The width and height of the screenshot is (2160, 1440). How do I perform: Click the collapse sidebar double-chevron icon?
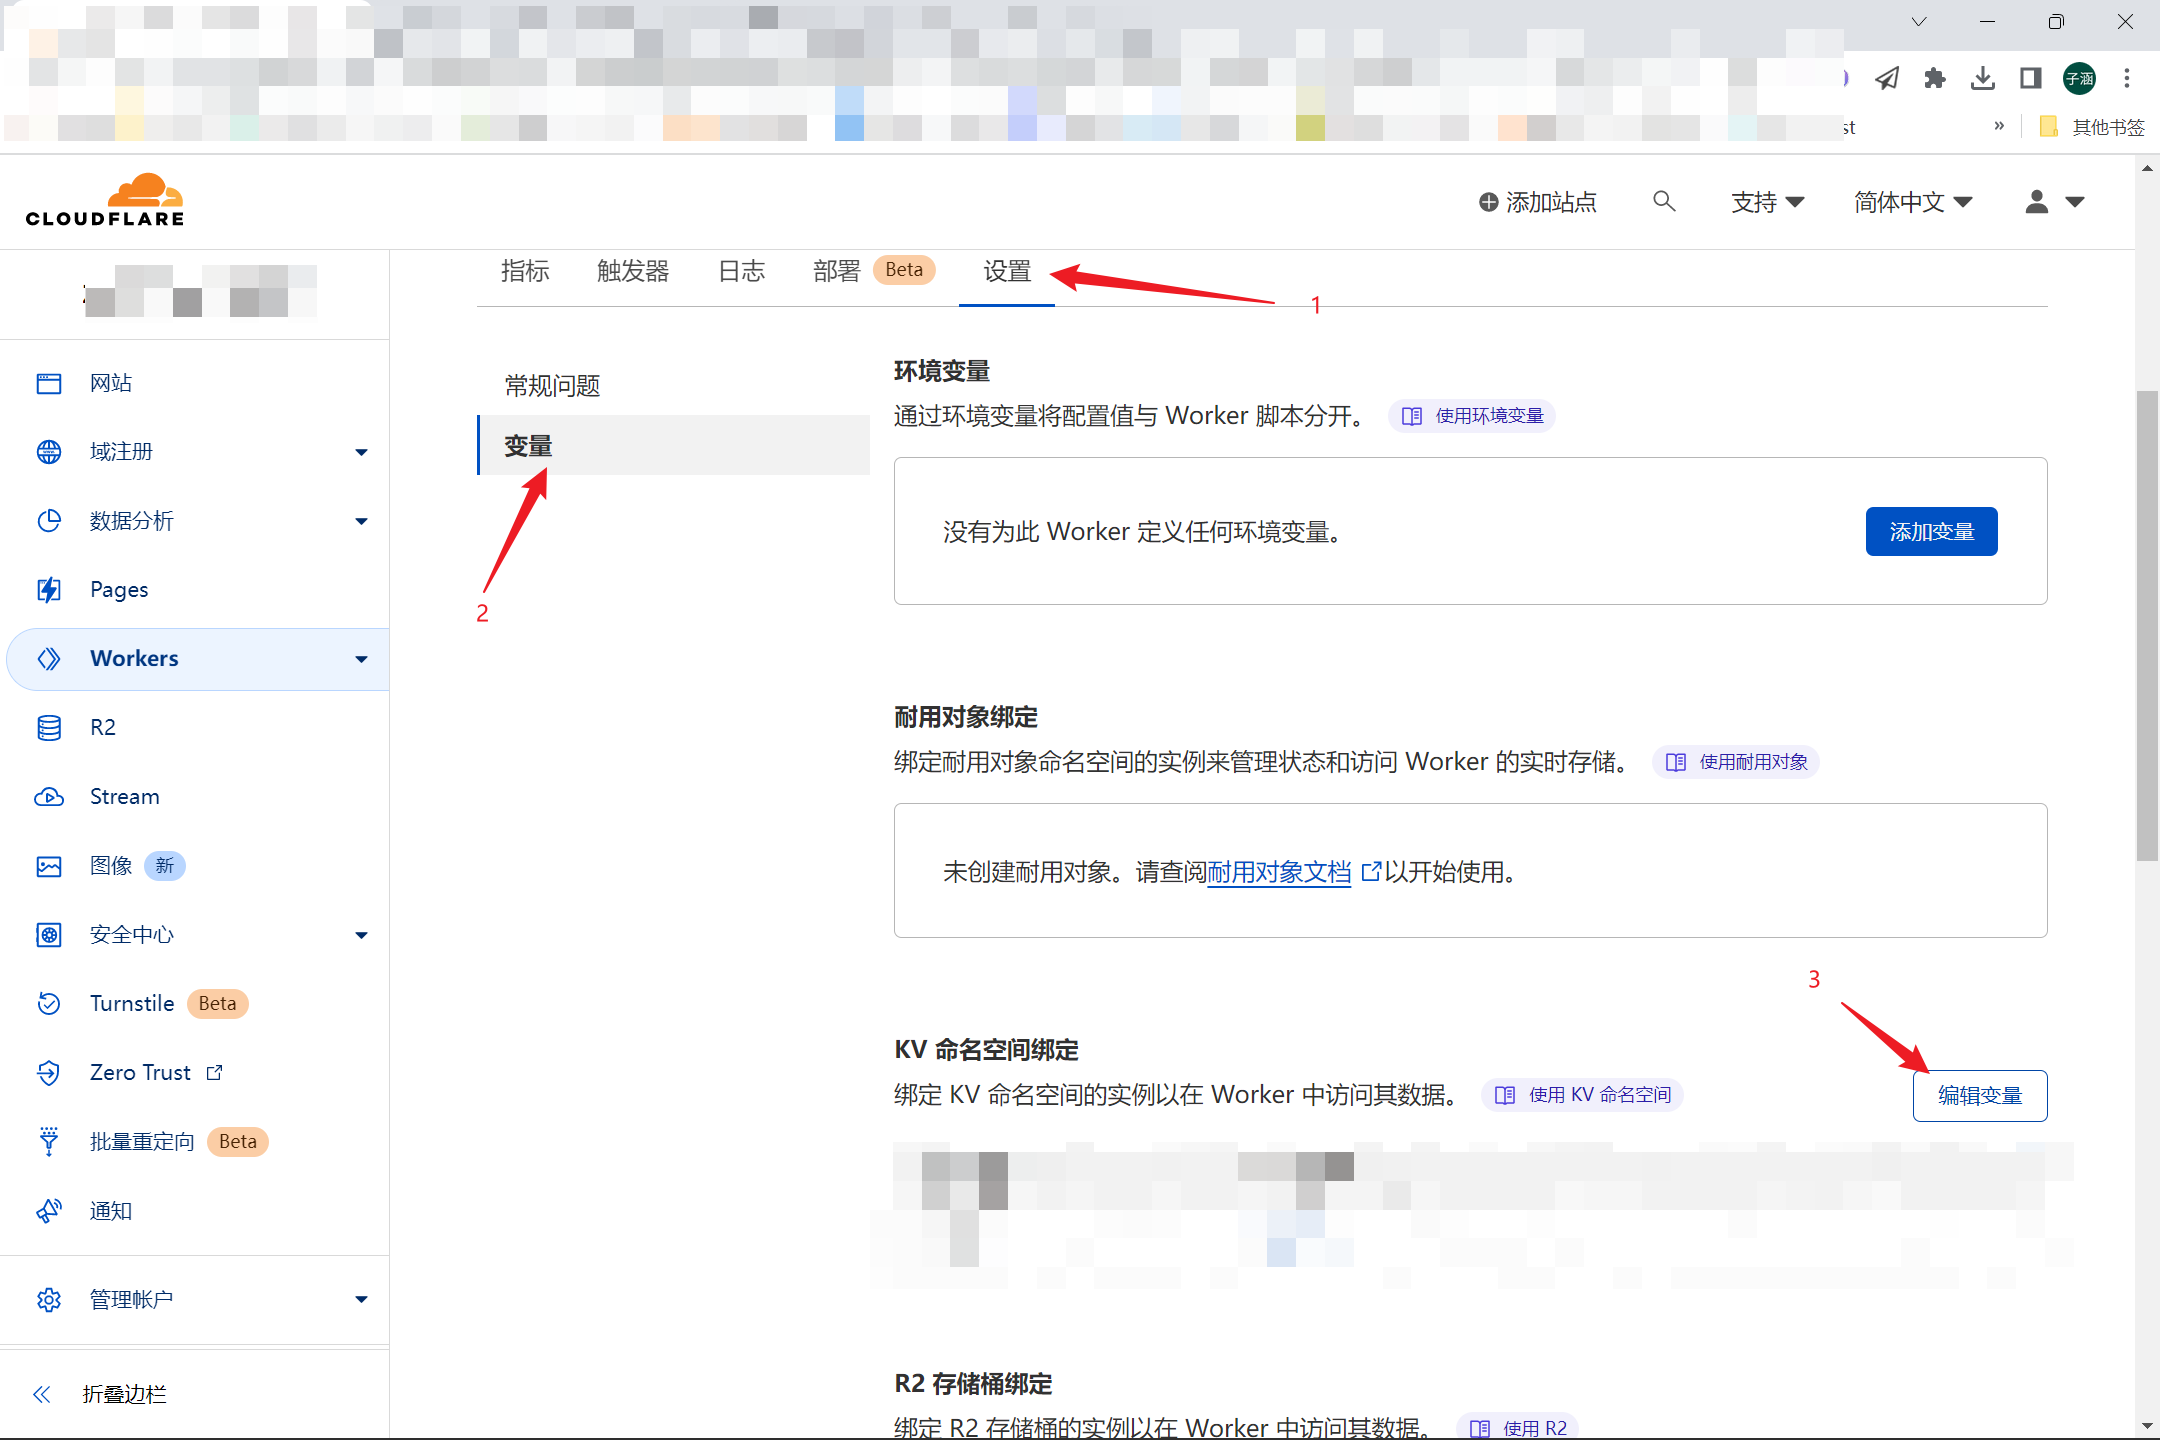(42, 1394)
